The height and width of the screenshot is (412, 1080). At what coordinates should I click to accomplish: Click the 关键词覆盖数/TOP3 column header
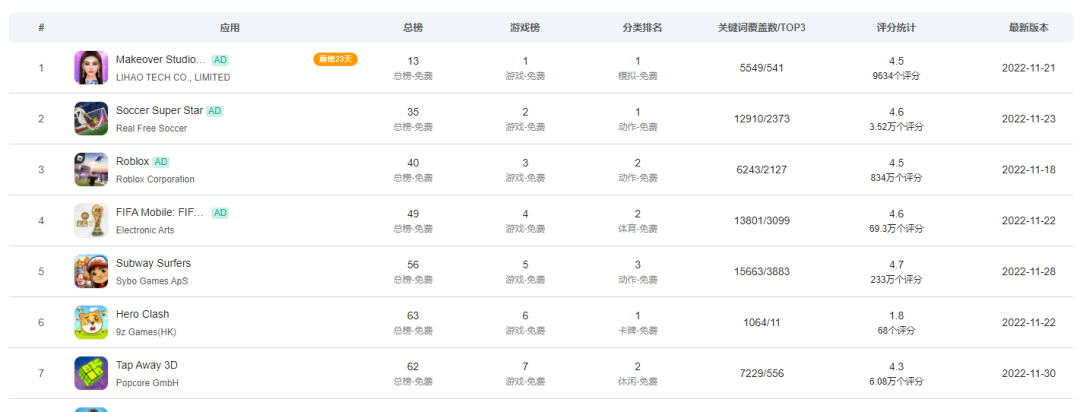pyautogui.click(x=762, y=28)
